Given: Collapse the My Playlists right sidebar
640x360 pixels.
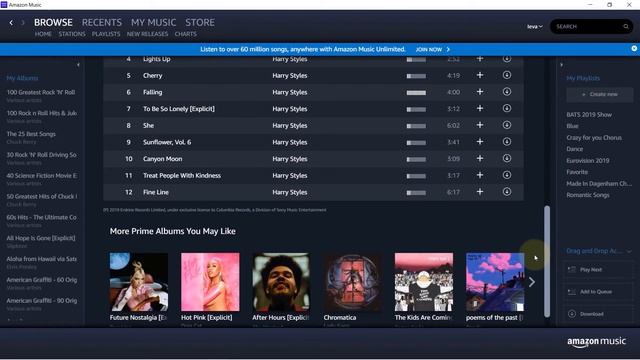Looking at the screenshot, I should [562, 65].
